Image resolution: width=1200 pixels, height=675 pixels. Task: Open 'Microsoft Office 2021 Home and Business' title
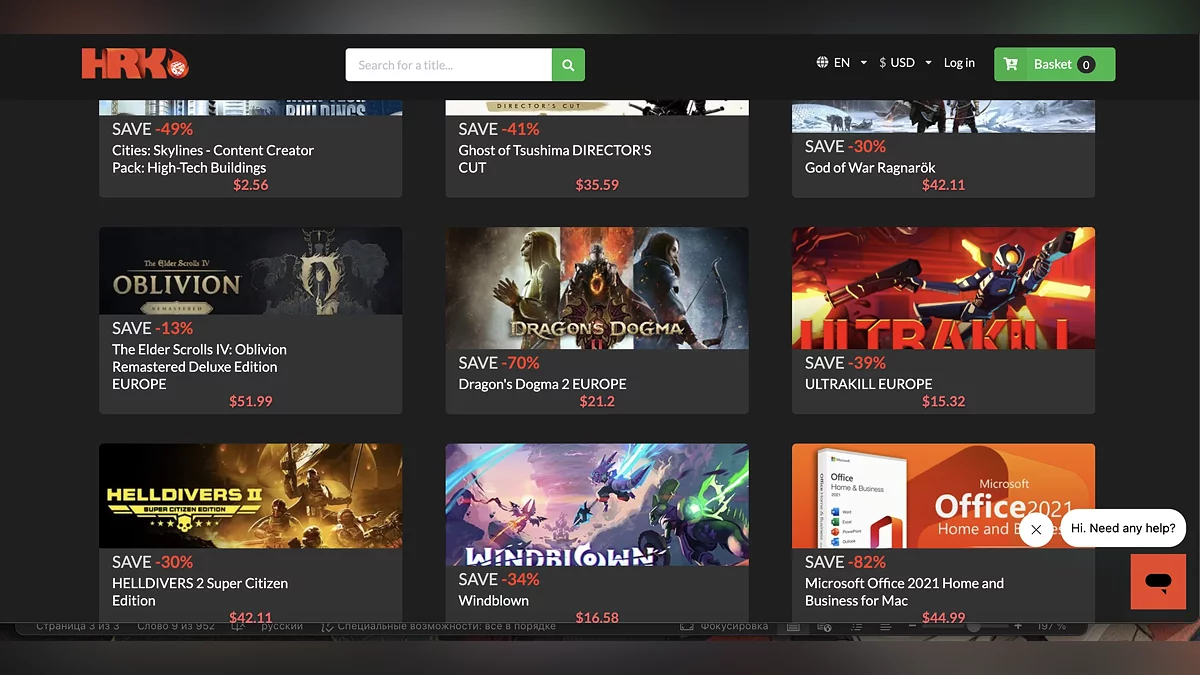tap(904, 592)
